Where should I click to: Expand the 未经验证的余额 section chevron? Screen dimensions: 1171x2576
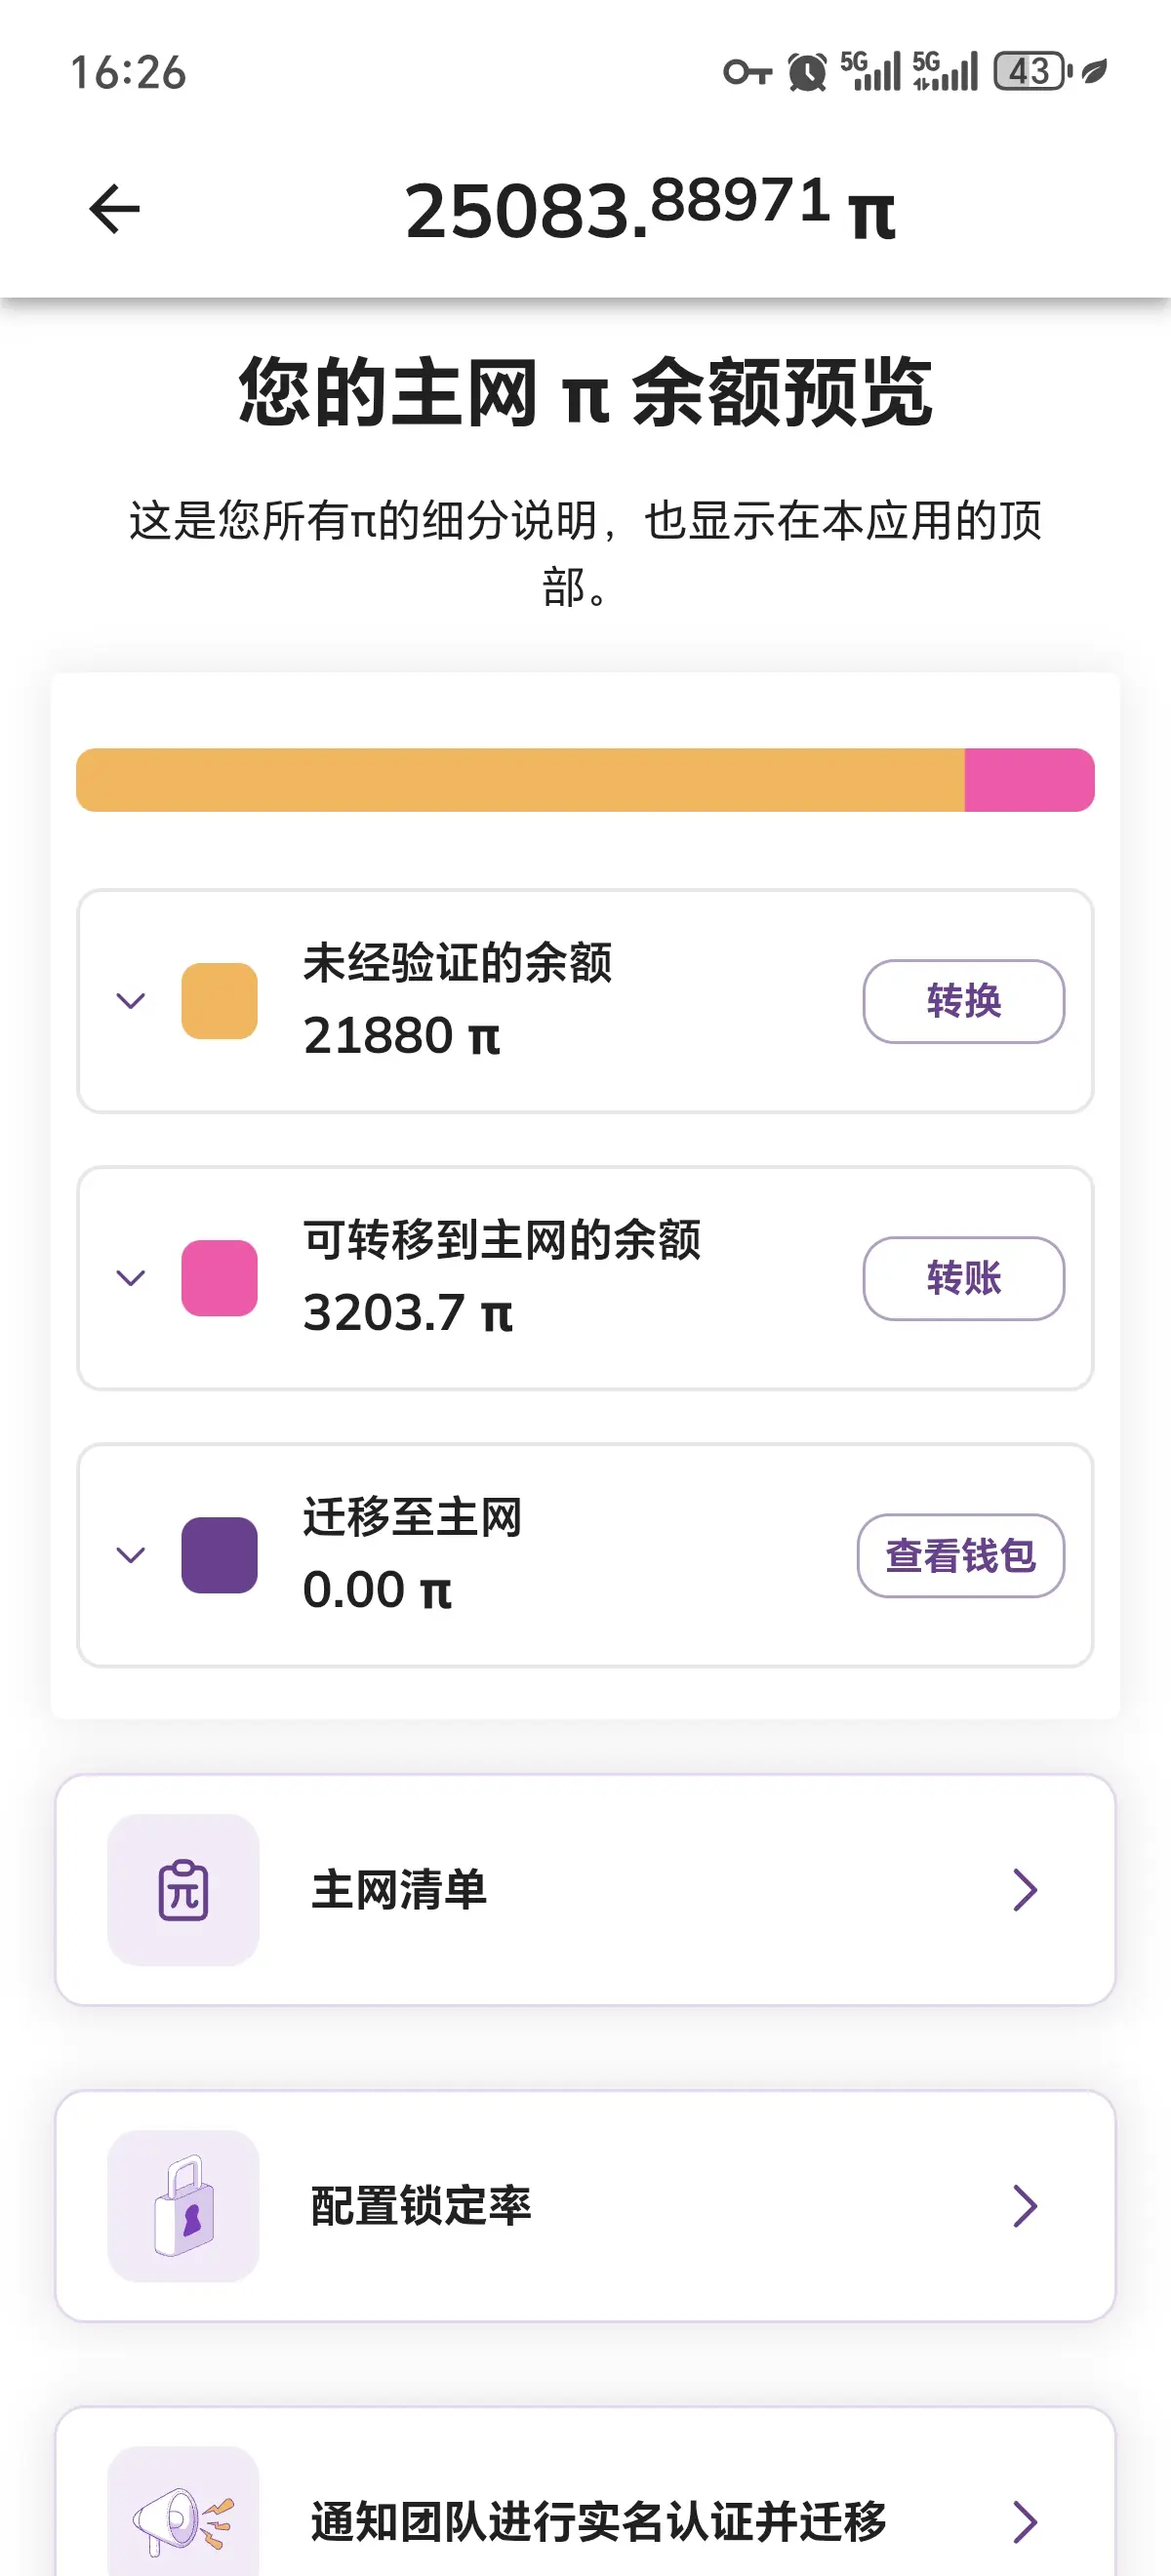point(131,1001)
